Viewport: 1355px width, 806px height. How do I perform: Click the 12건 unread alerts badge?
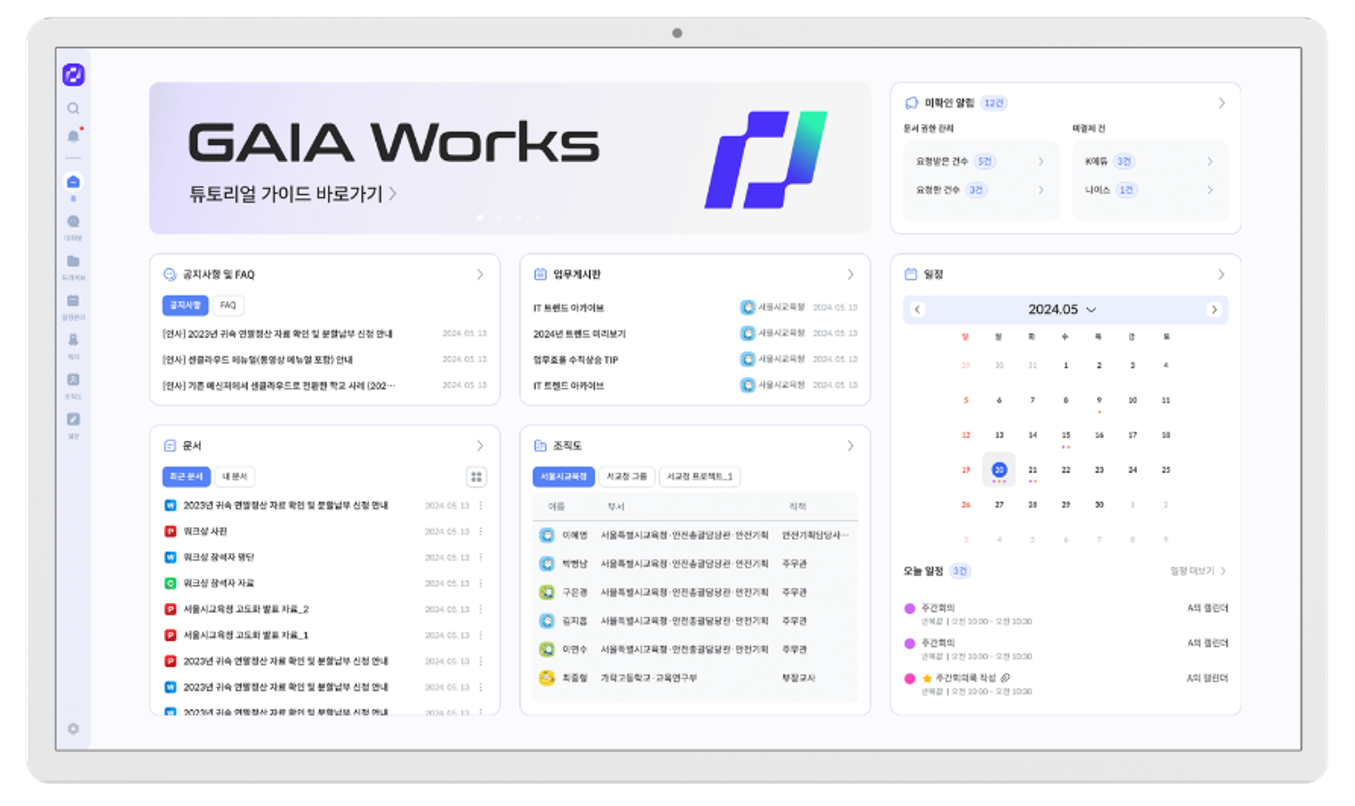(x=994, y=103)
